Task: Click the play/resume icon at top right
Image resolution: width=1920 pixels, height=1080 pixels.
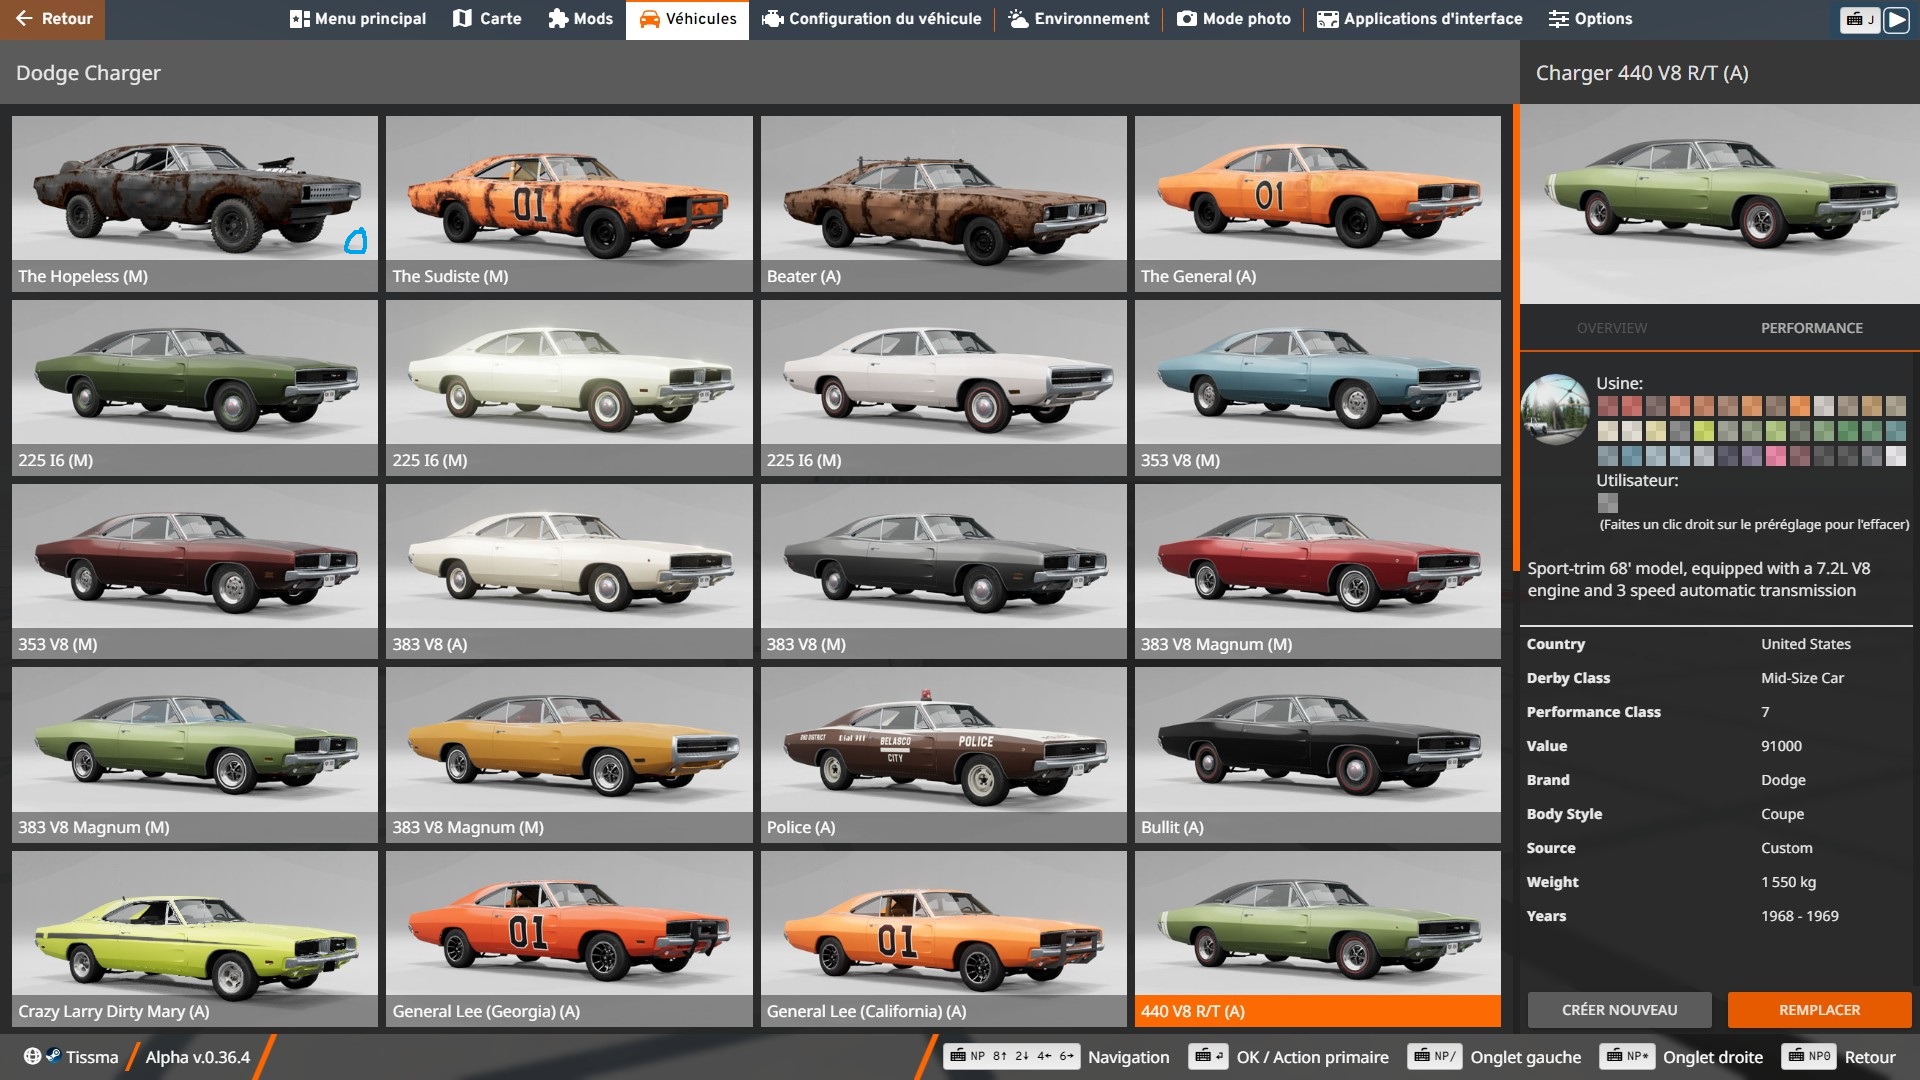Action: (1896, 19)
